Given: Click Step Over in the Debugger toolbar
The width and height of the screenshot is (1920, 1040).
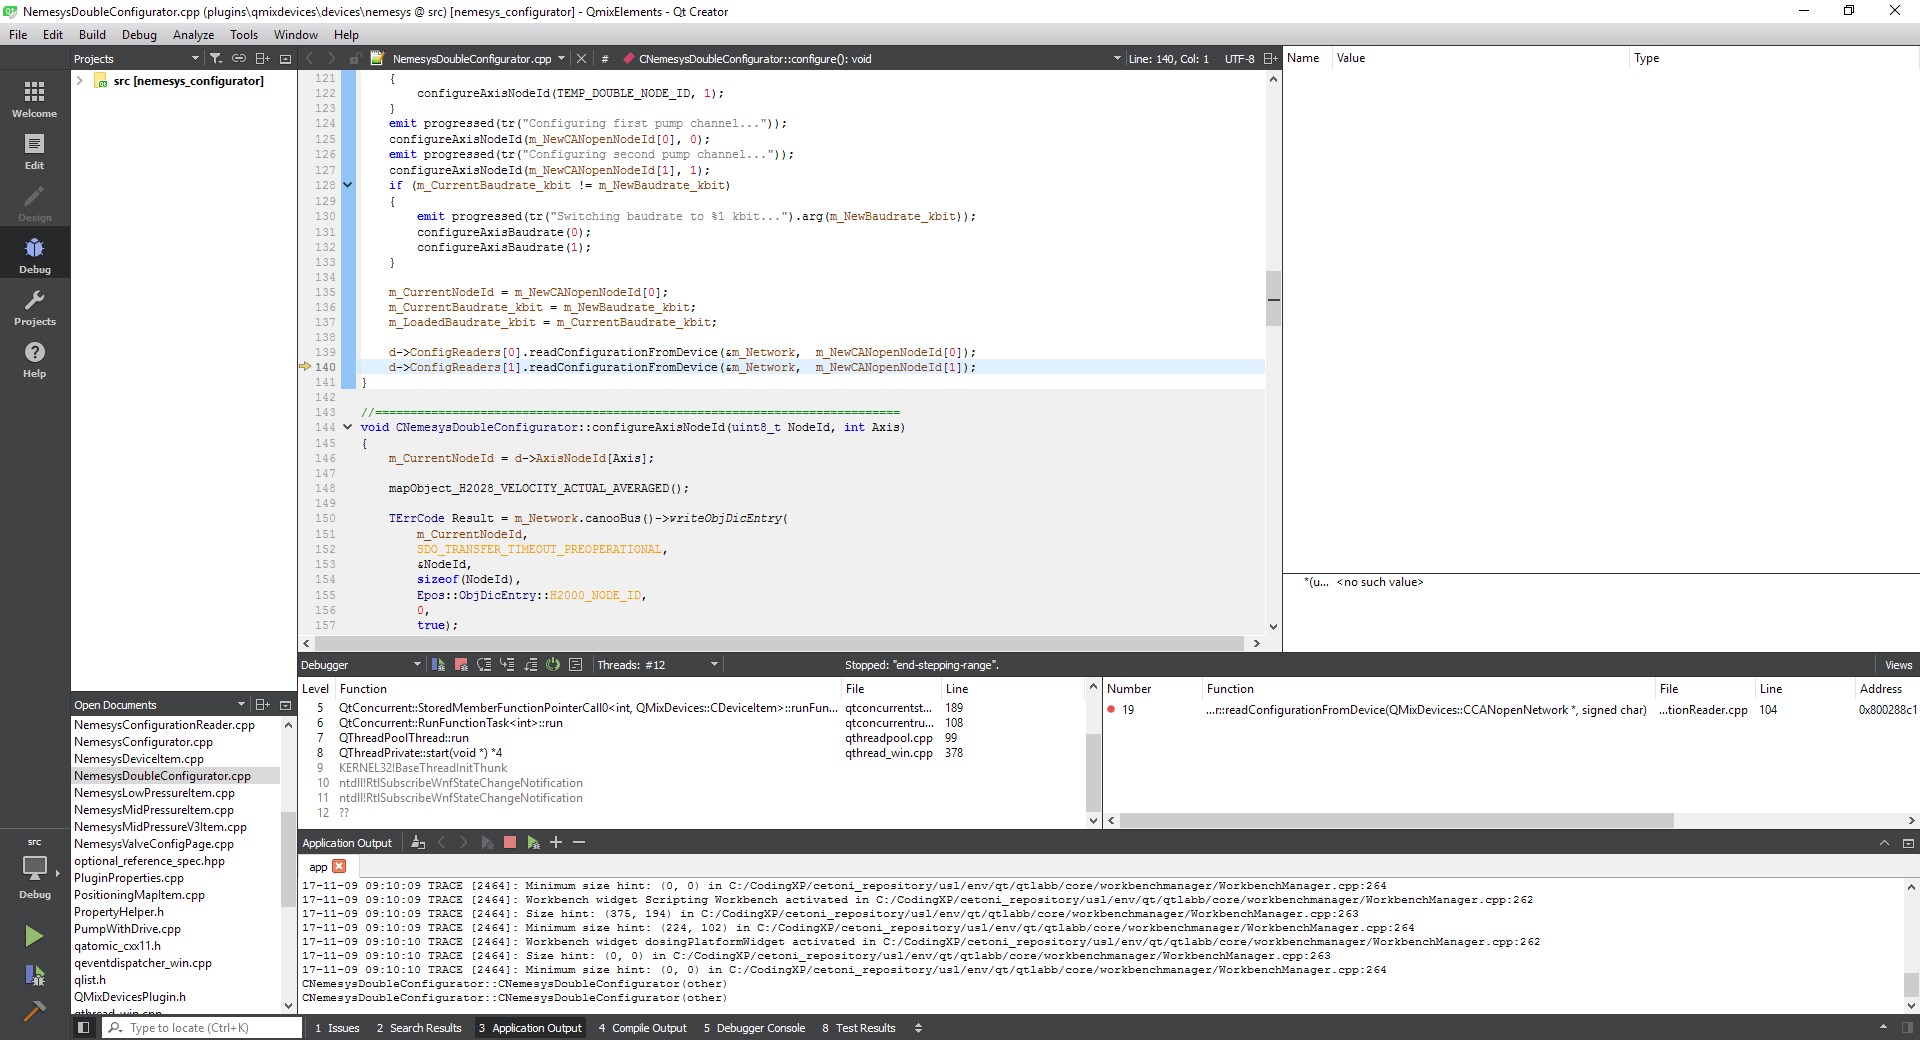Looking at the screenshot, I should click(x=484, y=665).
